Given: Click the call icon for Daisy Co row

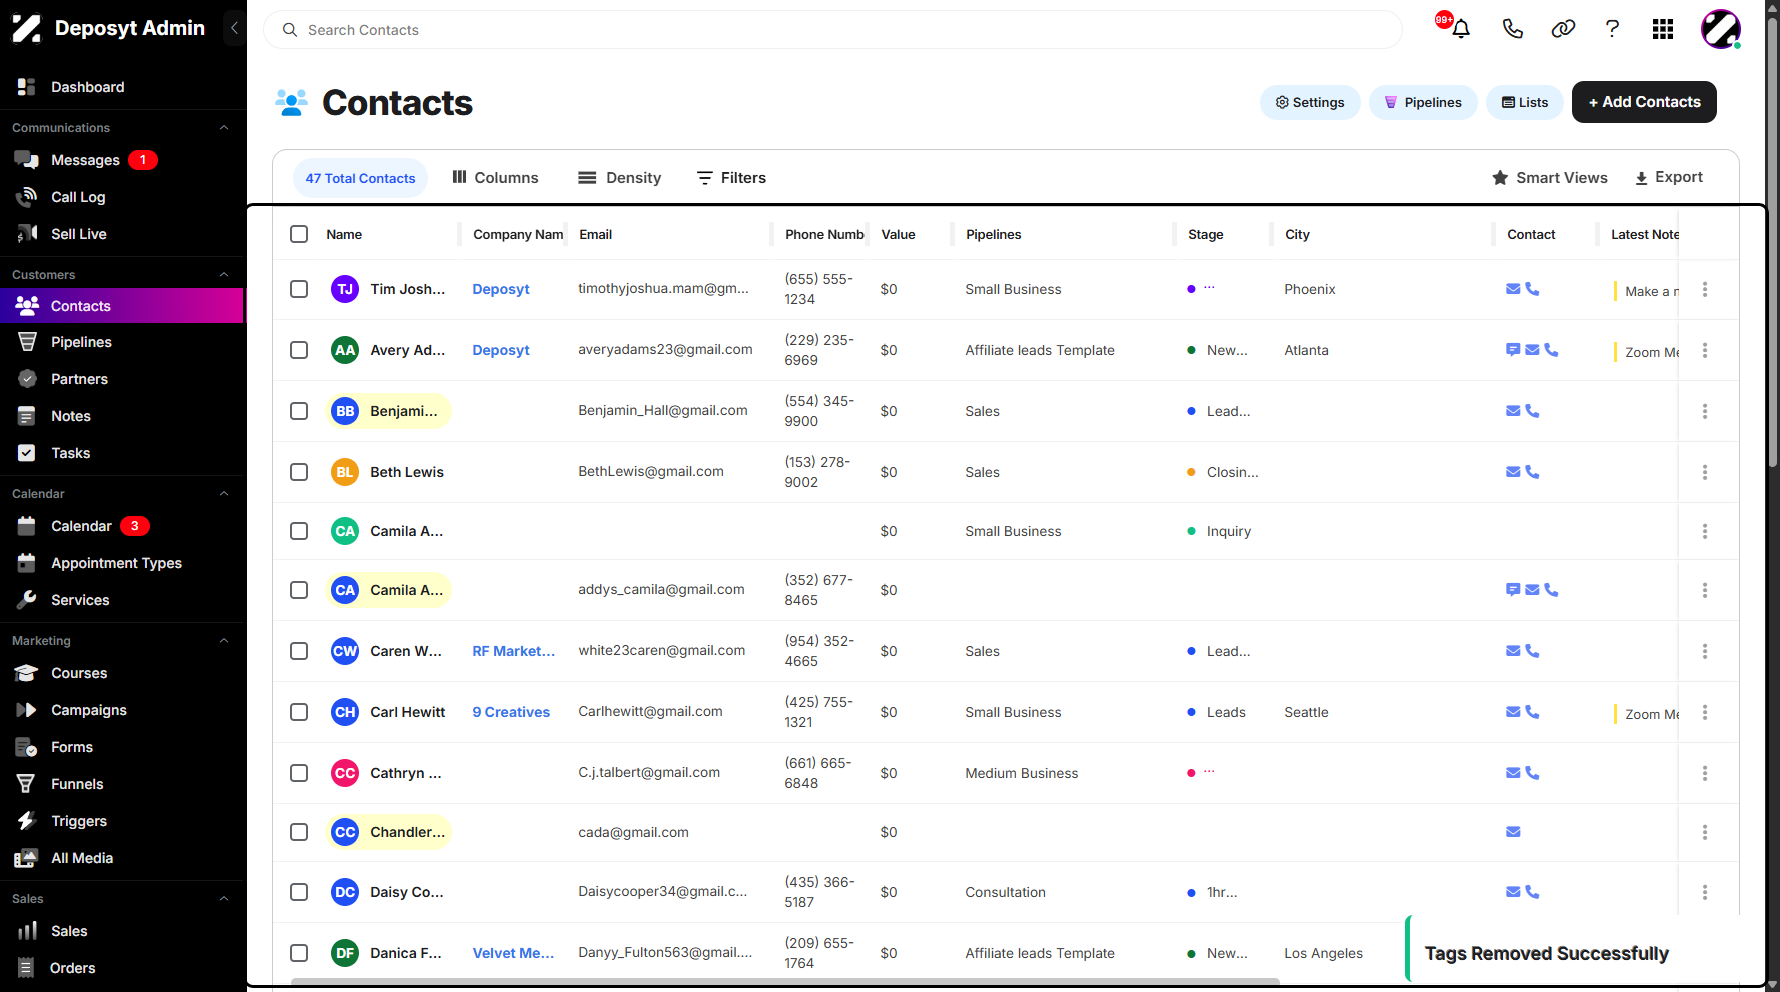Looking at the screenshot, I should (x=1532, y=892).
